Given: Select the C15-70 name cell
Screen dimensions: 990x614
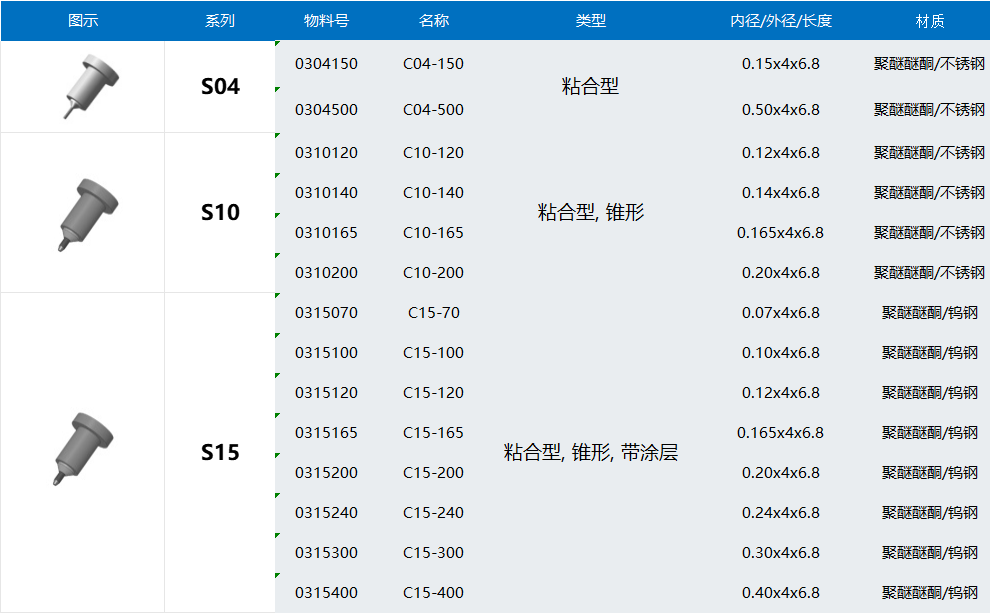Looking at the screenshot, I should (434, 313).
